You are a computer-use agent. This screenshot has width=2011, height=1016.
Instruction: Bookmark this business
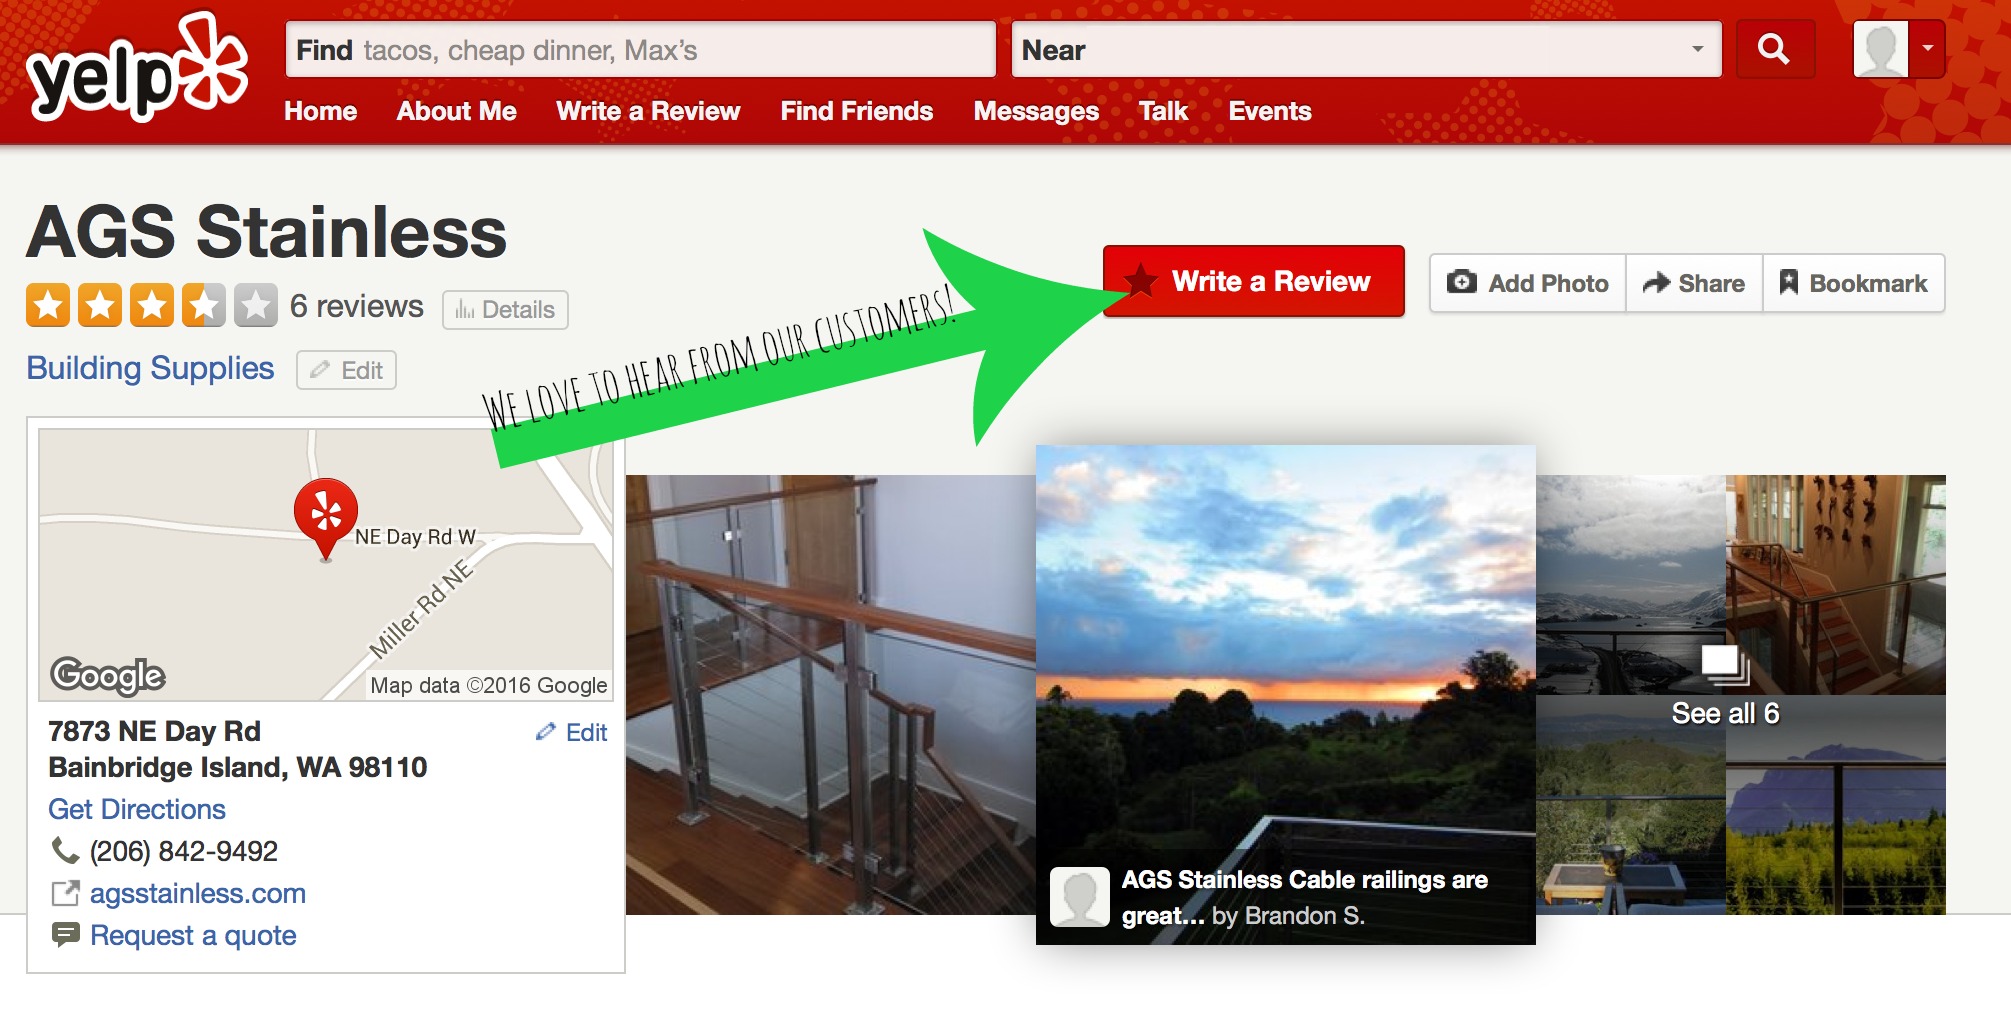tap(1854, 284)
